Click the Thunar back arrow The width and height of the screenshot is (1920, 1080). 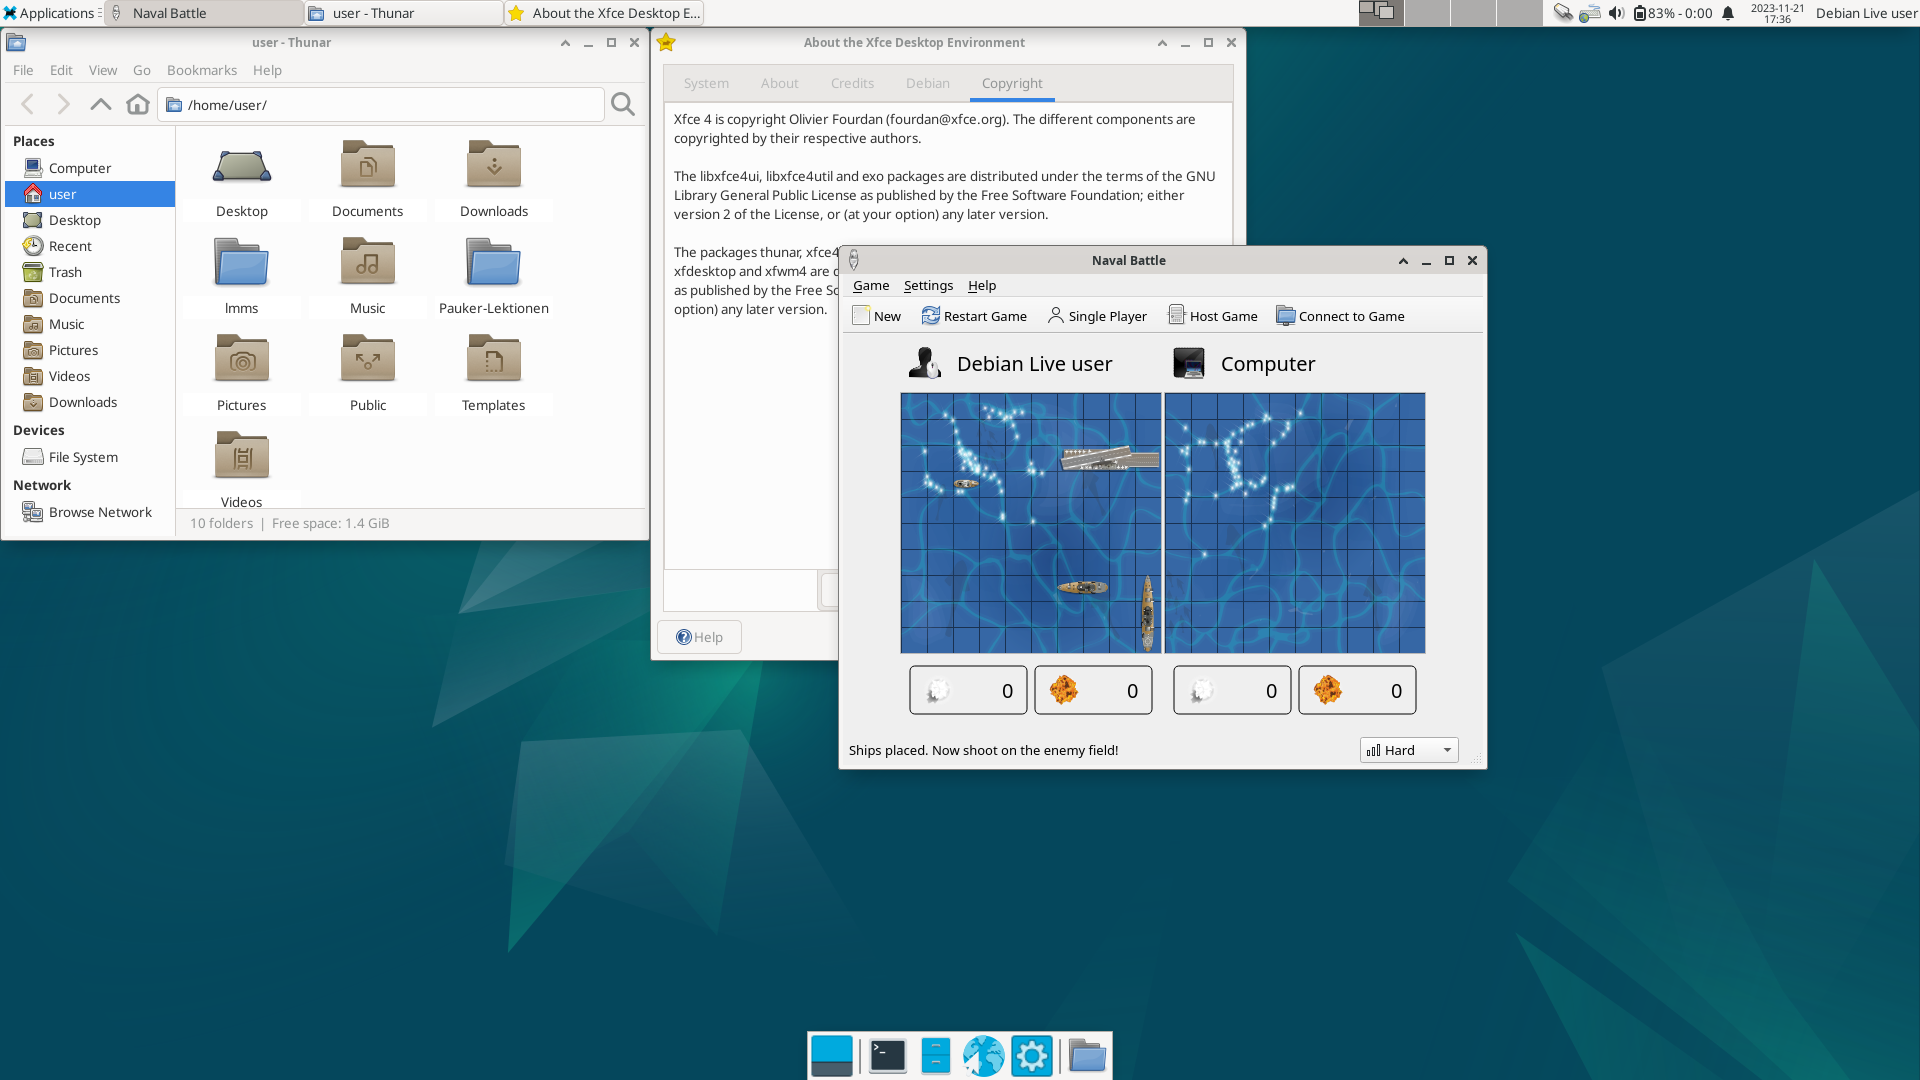click(28, 104)
